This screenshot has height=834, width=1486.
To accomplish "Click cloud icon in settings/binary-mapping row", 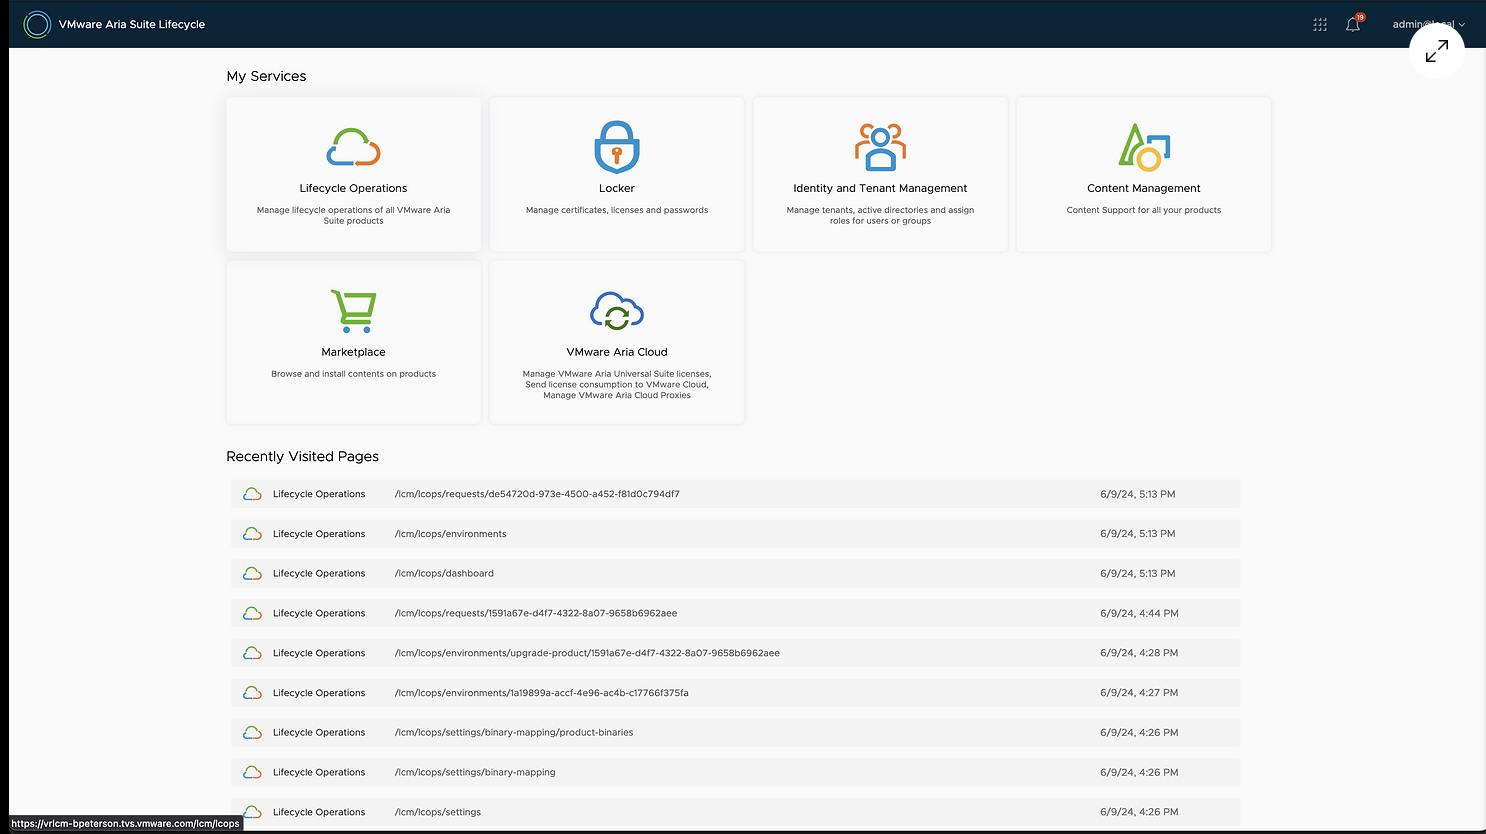I will tap(253, 772).
